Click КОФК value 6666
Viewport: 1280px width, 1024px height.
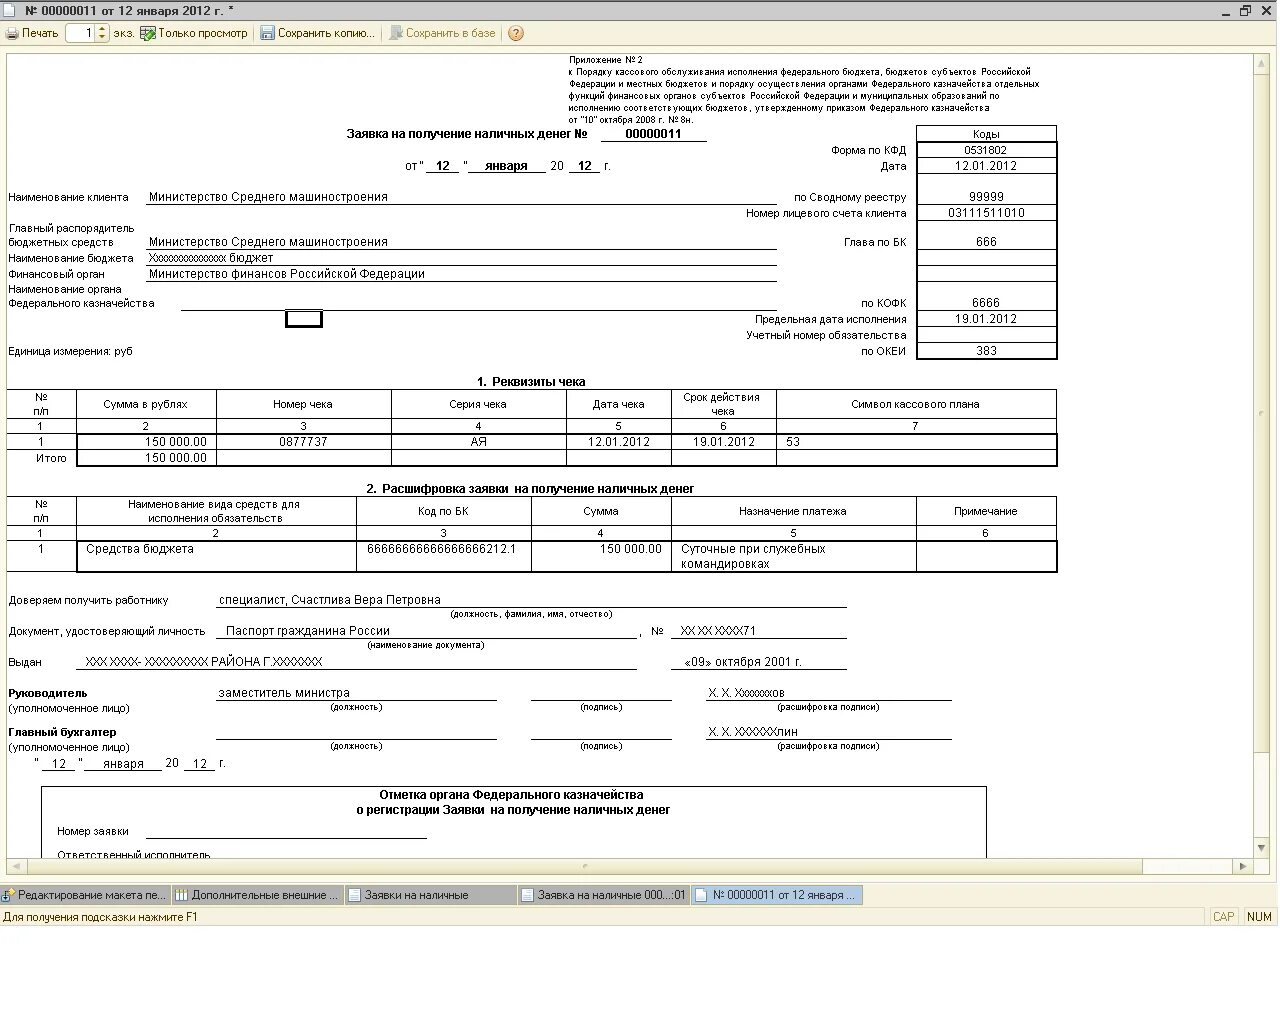(x=986, y=303)
